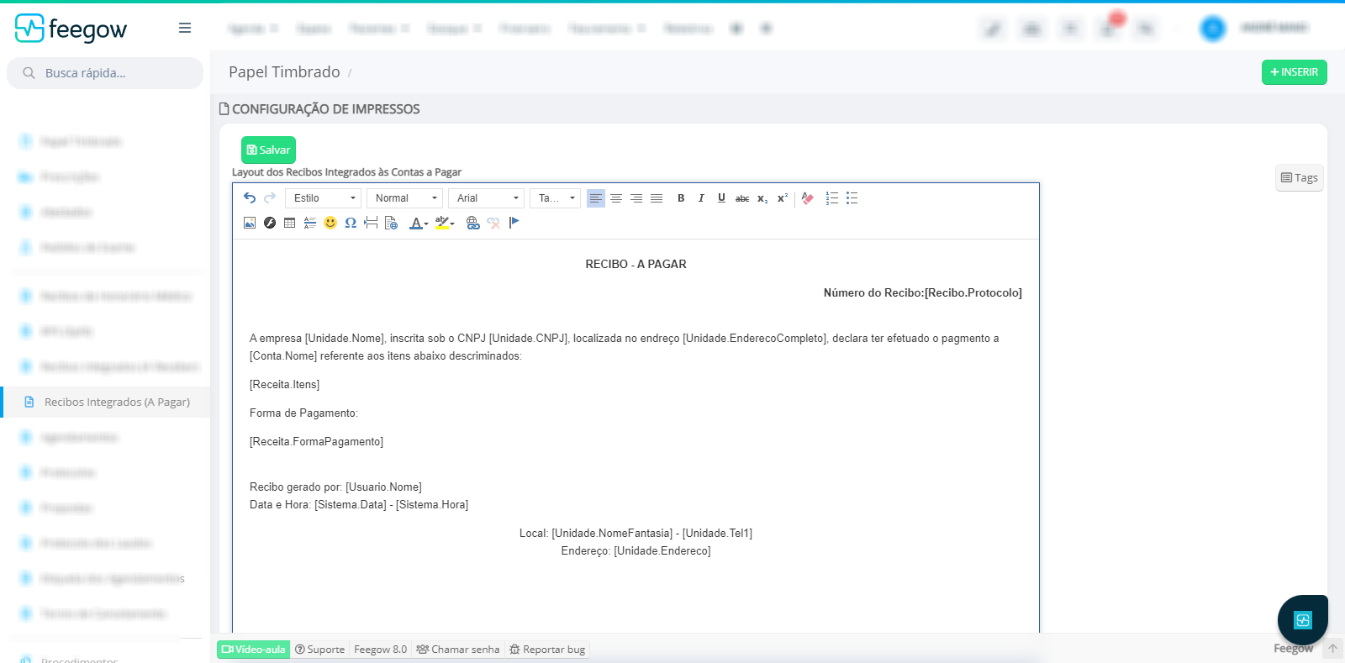Click the Recibo gerado por line
The image size is (1345, 663).
tap(336, 487)
